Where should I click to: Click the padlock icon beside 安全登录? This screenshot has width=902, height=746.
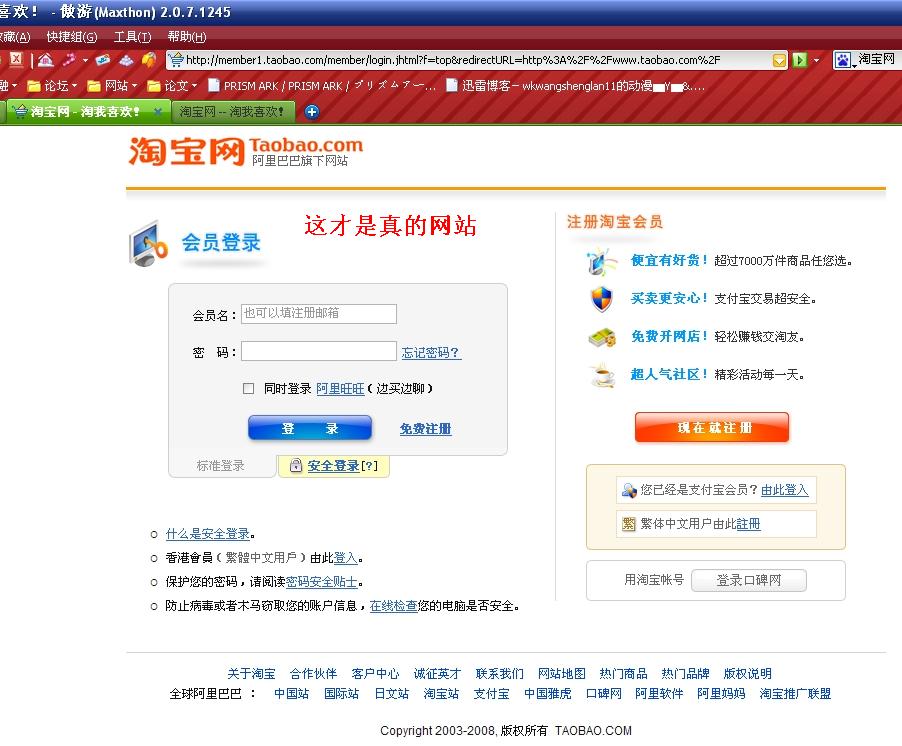(296, 465)
